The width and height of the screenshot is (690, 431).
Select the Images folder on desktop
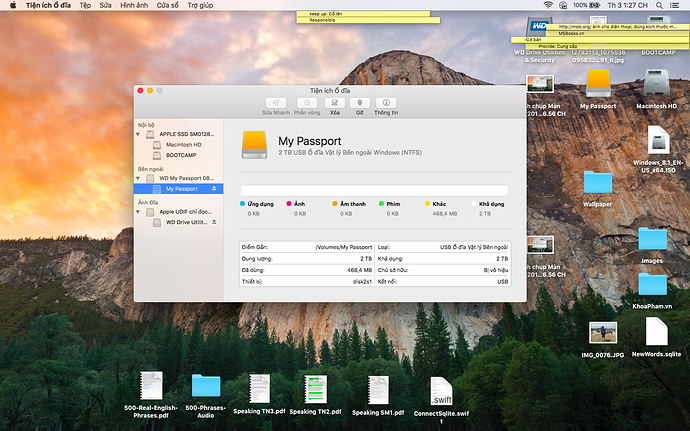[x=653, y=239]
